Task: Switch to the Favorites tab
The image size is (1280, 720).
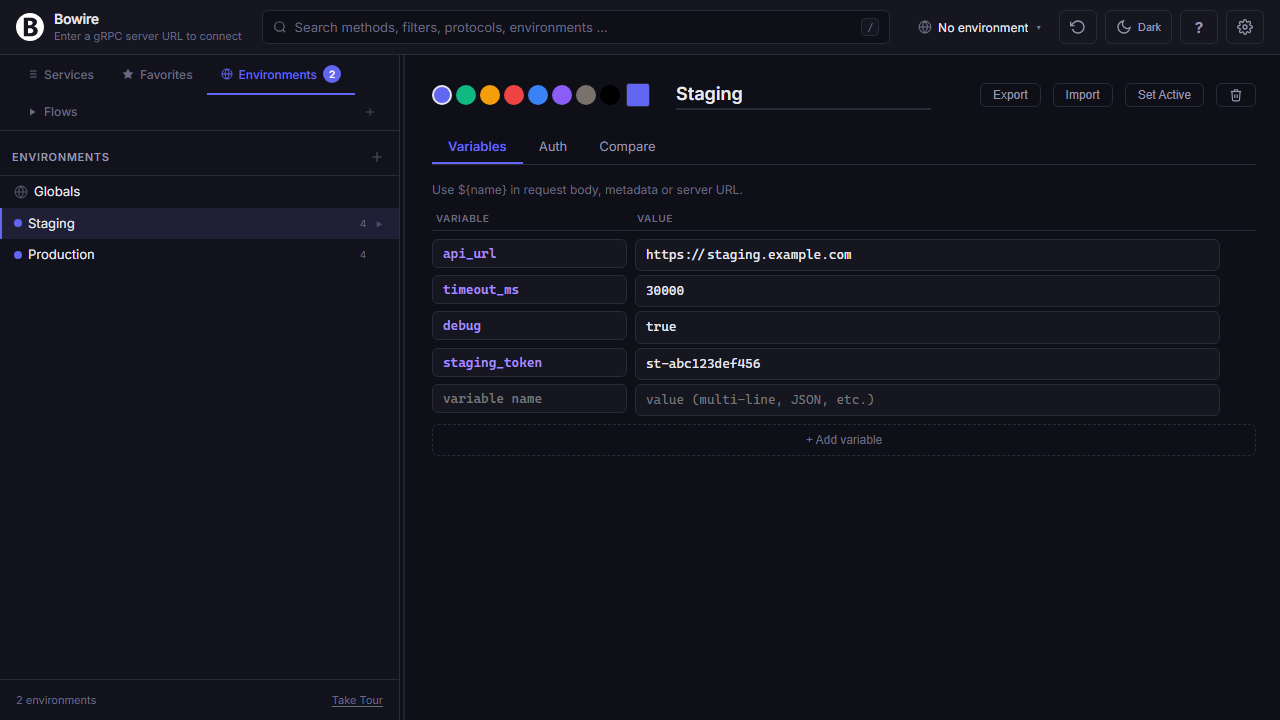Action: [157, 75]
